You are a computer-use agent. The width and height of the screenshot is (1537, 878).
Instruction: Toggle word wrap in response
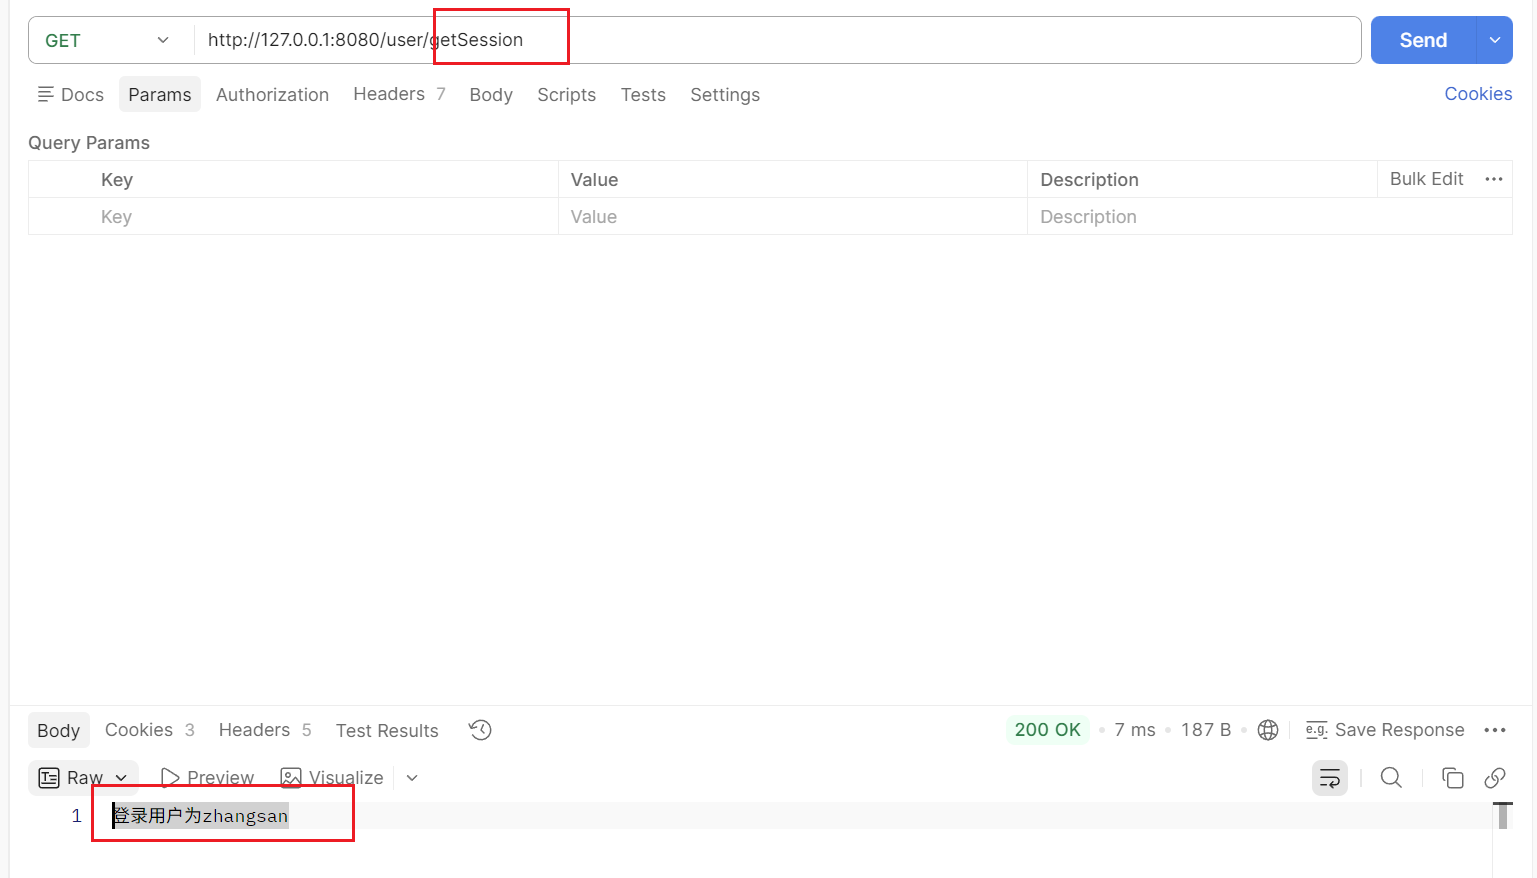pos(1330,778)
